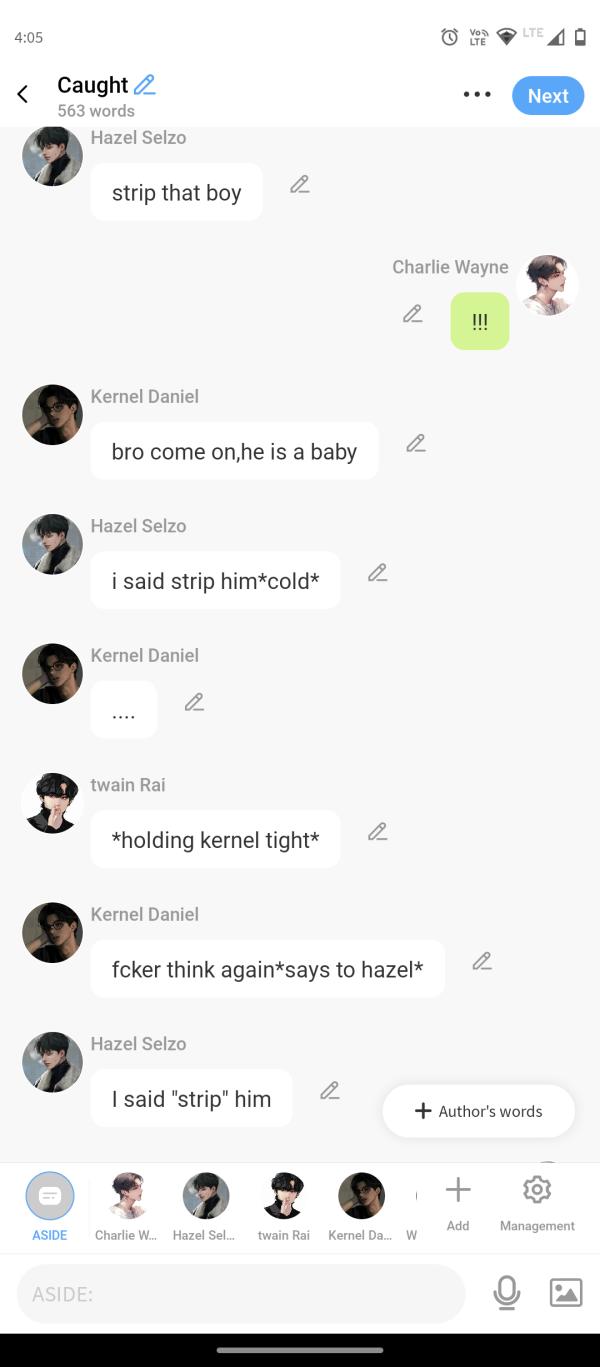
Task: Select the ASIDE narrator option
Action: [x=50, y=1205]
